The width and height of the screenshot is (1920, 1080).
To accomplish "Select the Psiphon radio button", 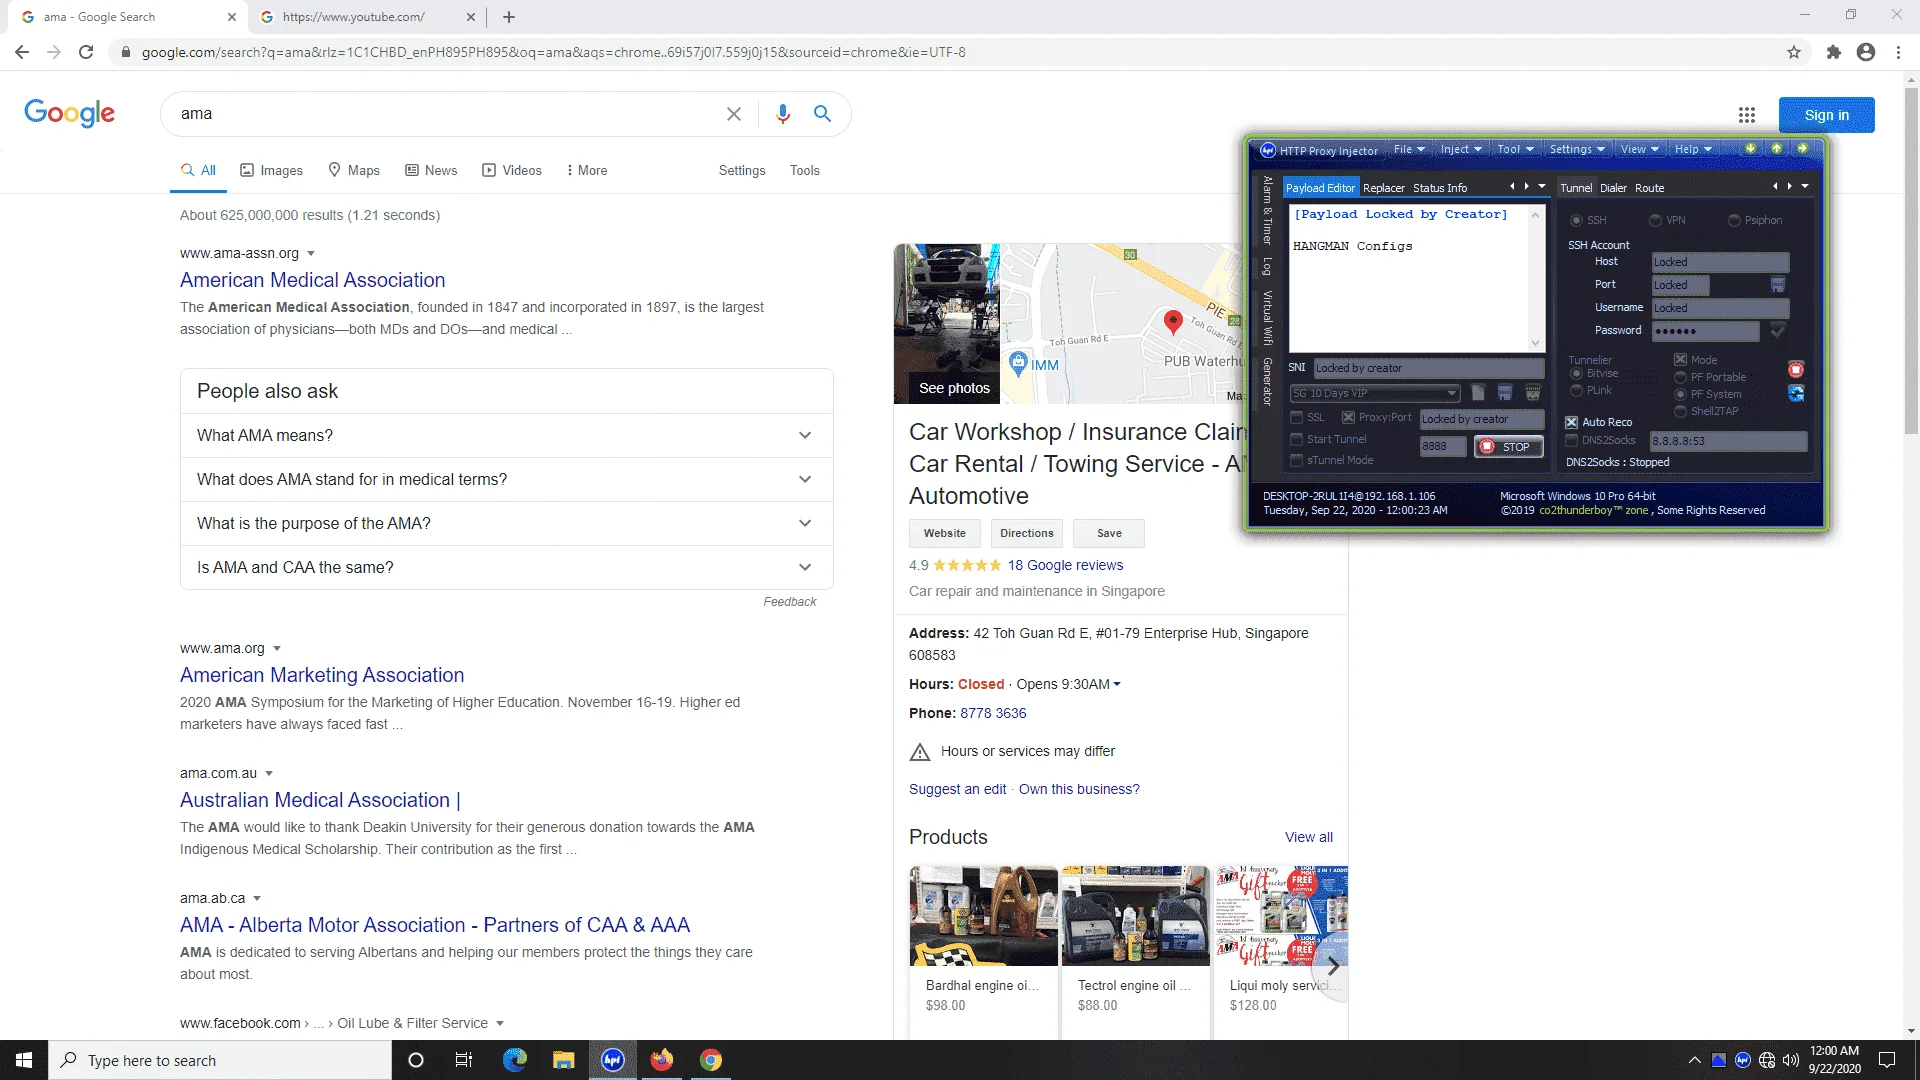I will pyautogui.click(x=1735, y=220).
